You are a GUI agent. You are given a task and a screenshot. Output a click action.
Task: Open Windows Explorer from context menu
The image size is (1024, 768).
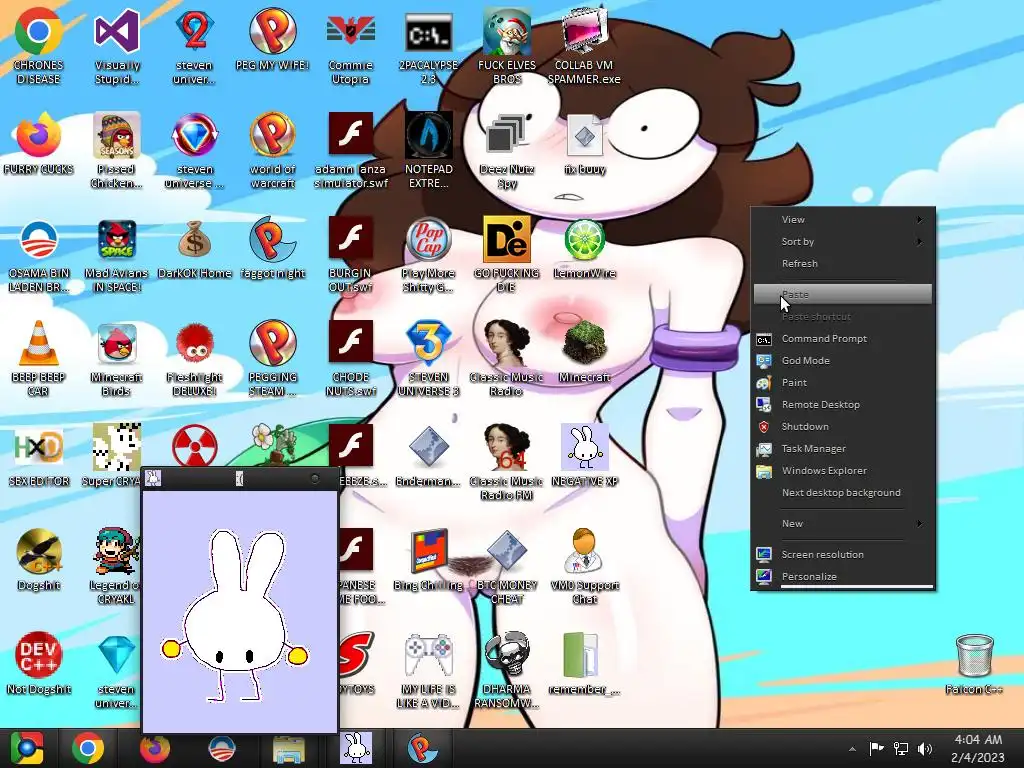coord(842,470)
